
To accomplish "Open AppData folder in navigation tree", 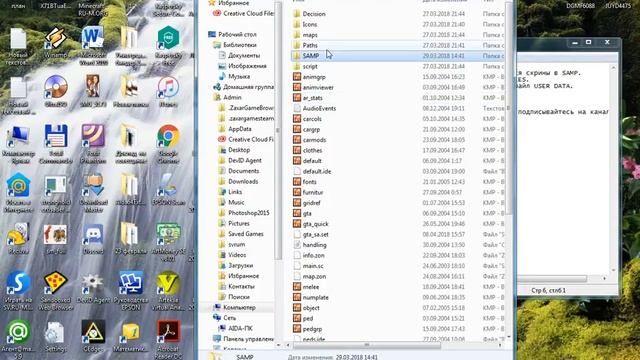I will tap(240, 129).
